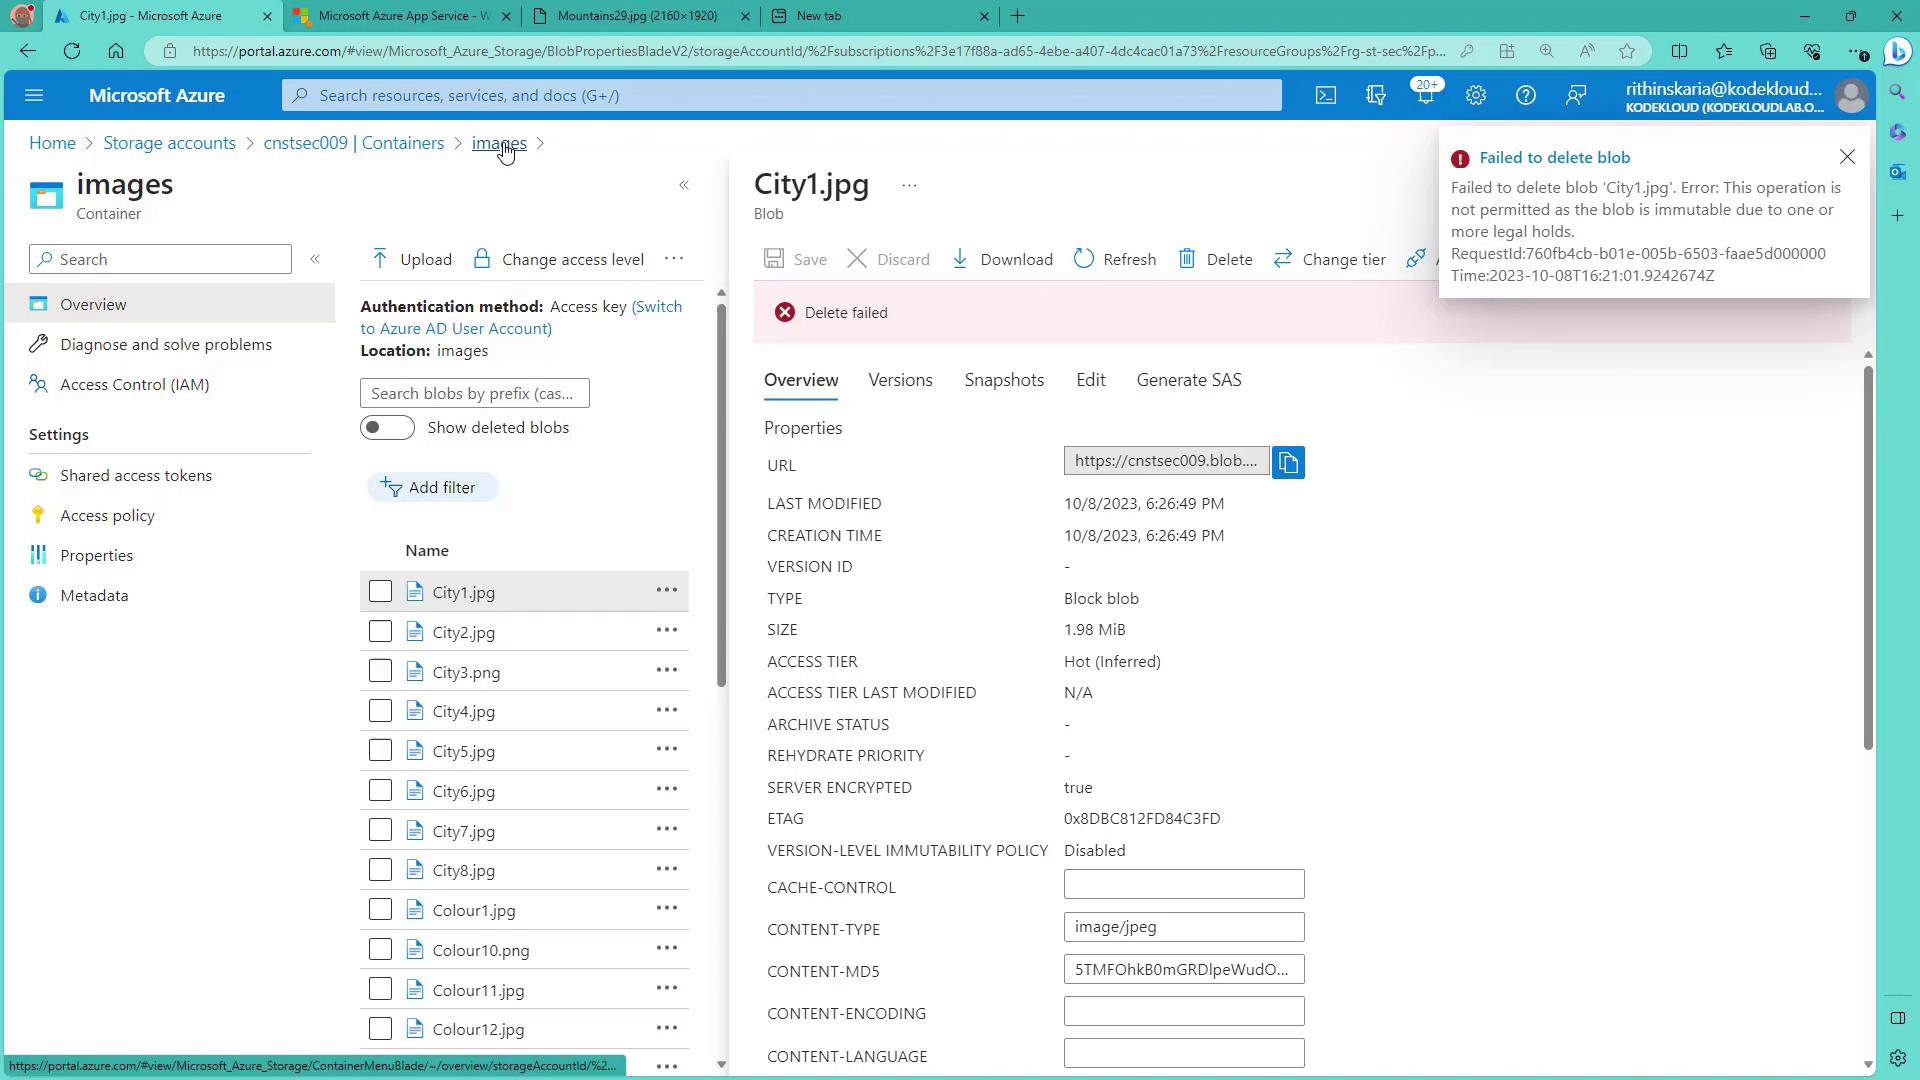Screen dimensions: 1920x1080
Task: Select the Colour1.jpg checkbox
Action: pos(380,909)
